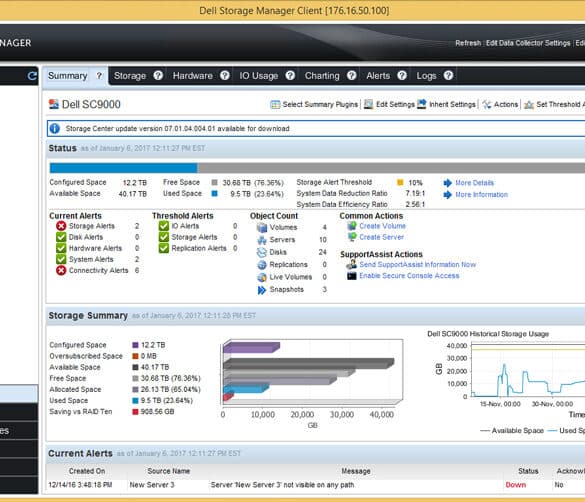
Task: Click the green Hardware Alerts check icon
Action: pos(61,248)
